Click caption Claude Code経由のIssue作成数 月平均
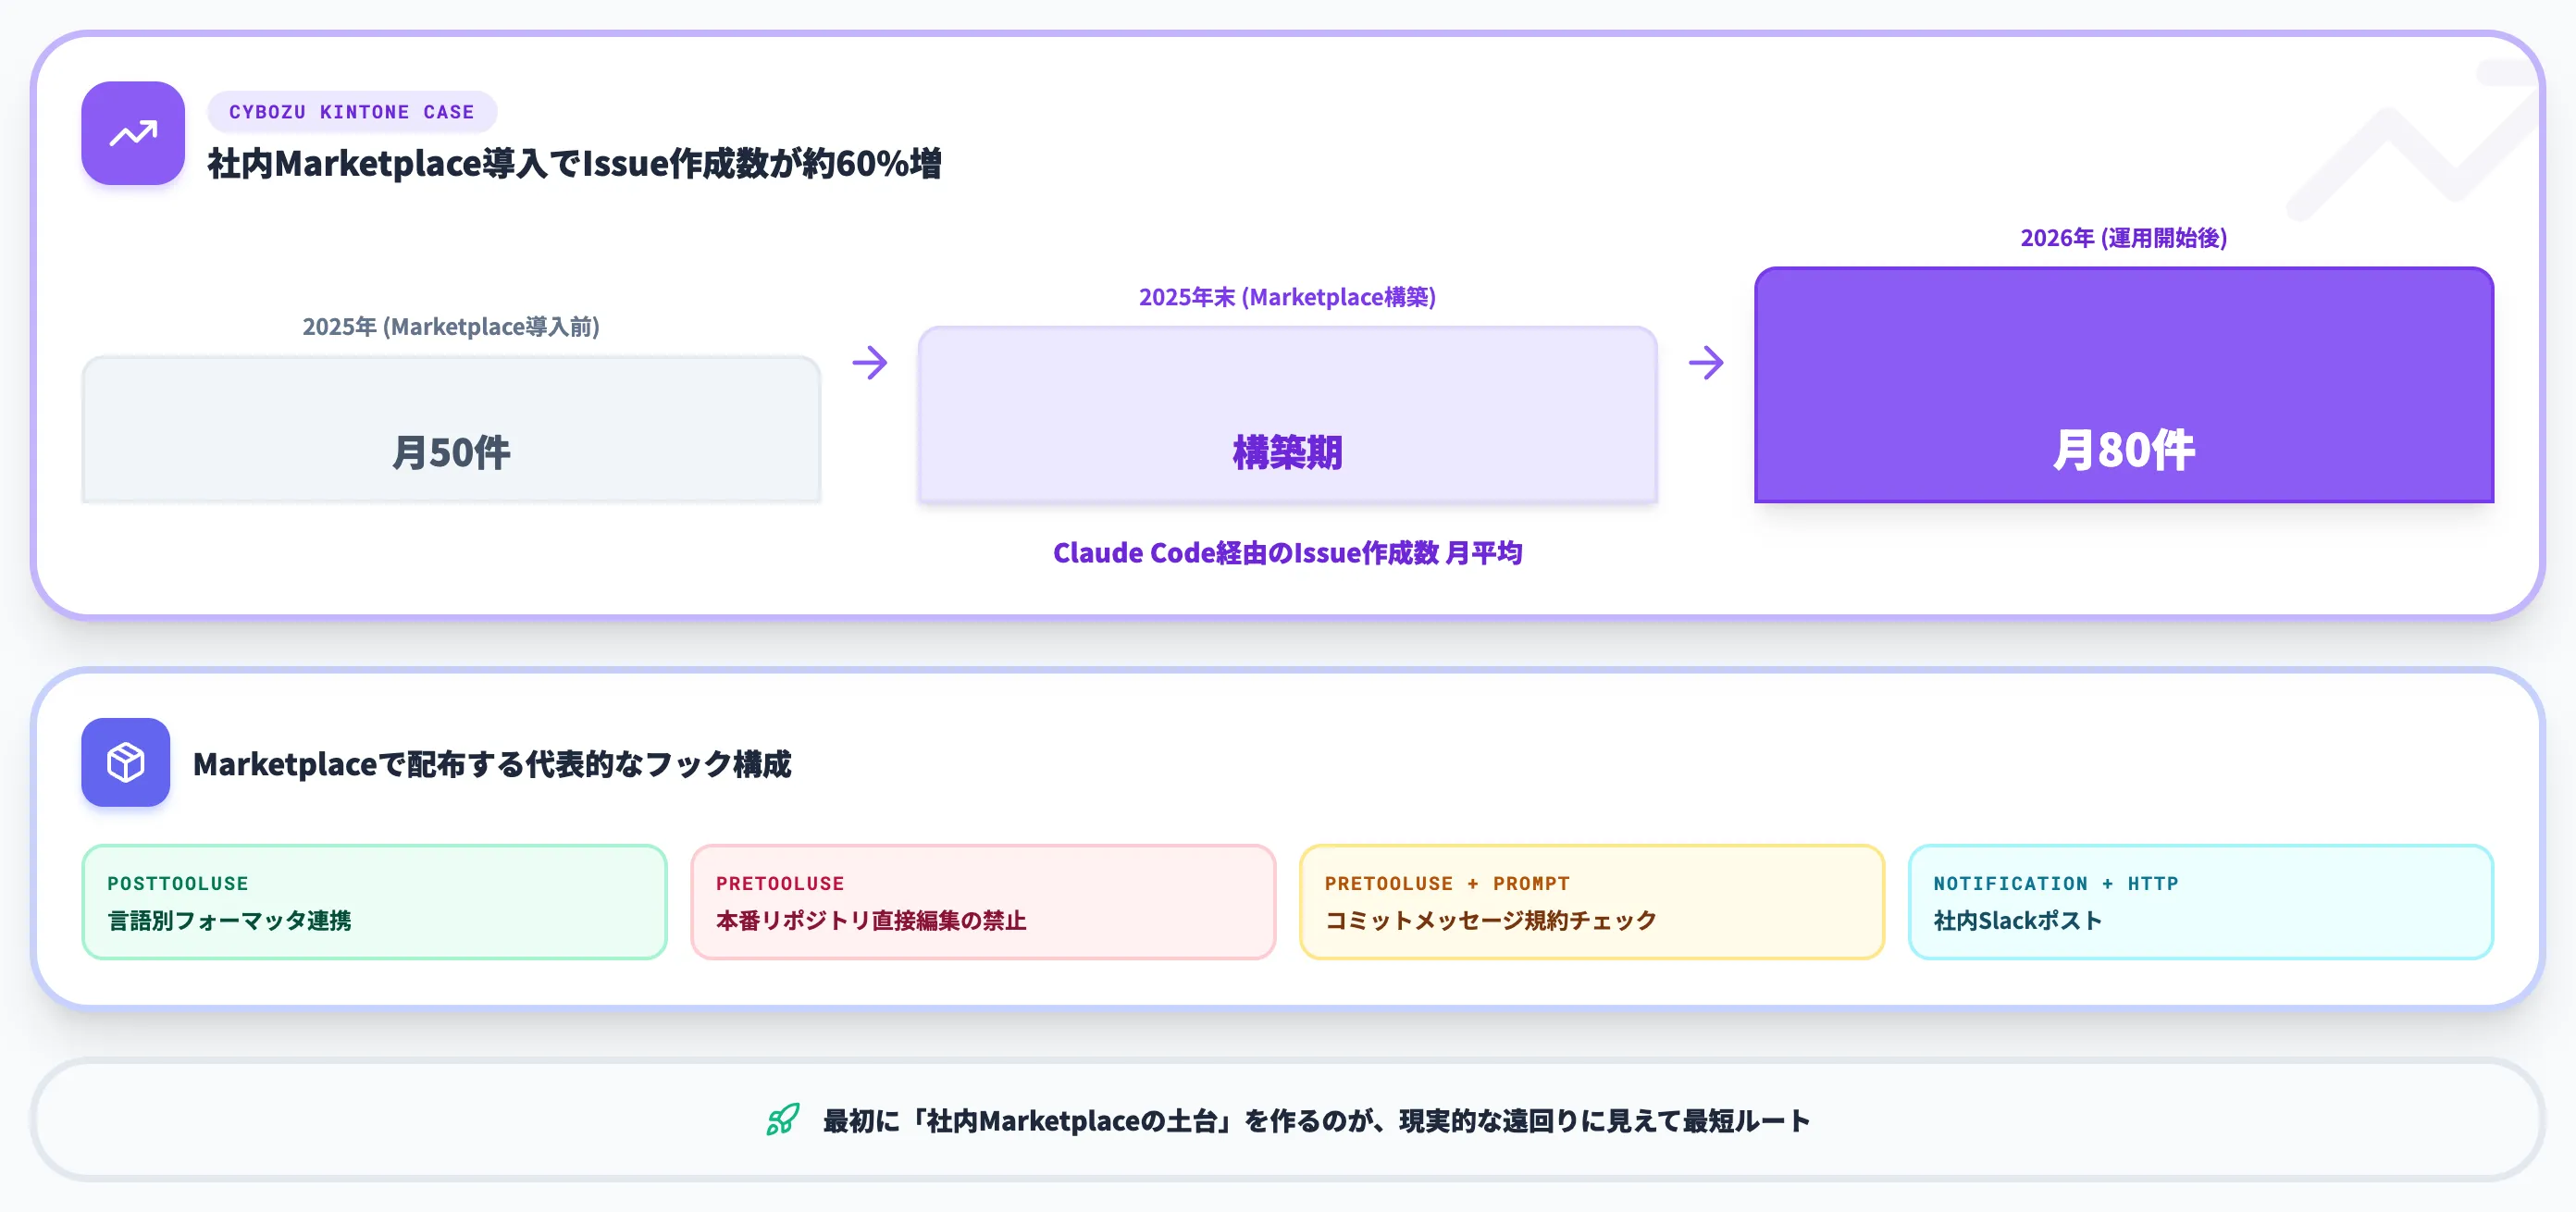 coord(1288,553)
